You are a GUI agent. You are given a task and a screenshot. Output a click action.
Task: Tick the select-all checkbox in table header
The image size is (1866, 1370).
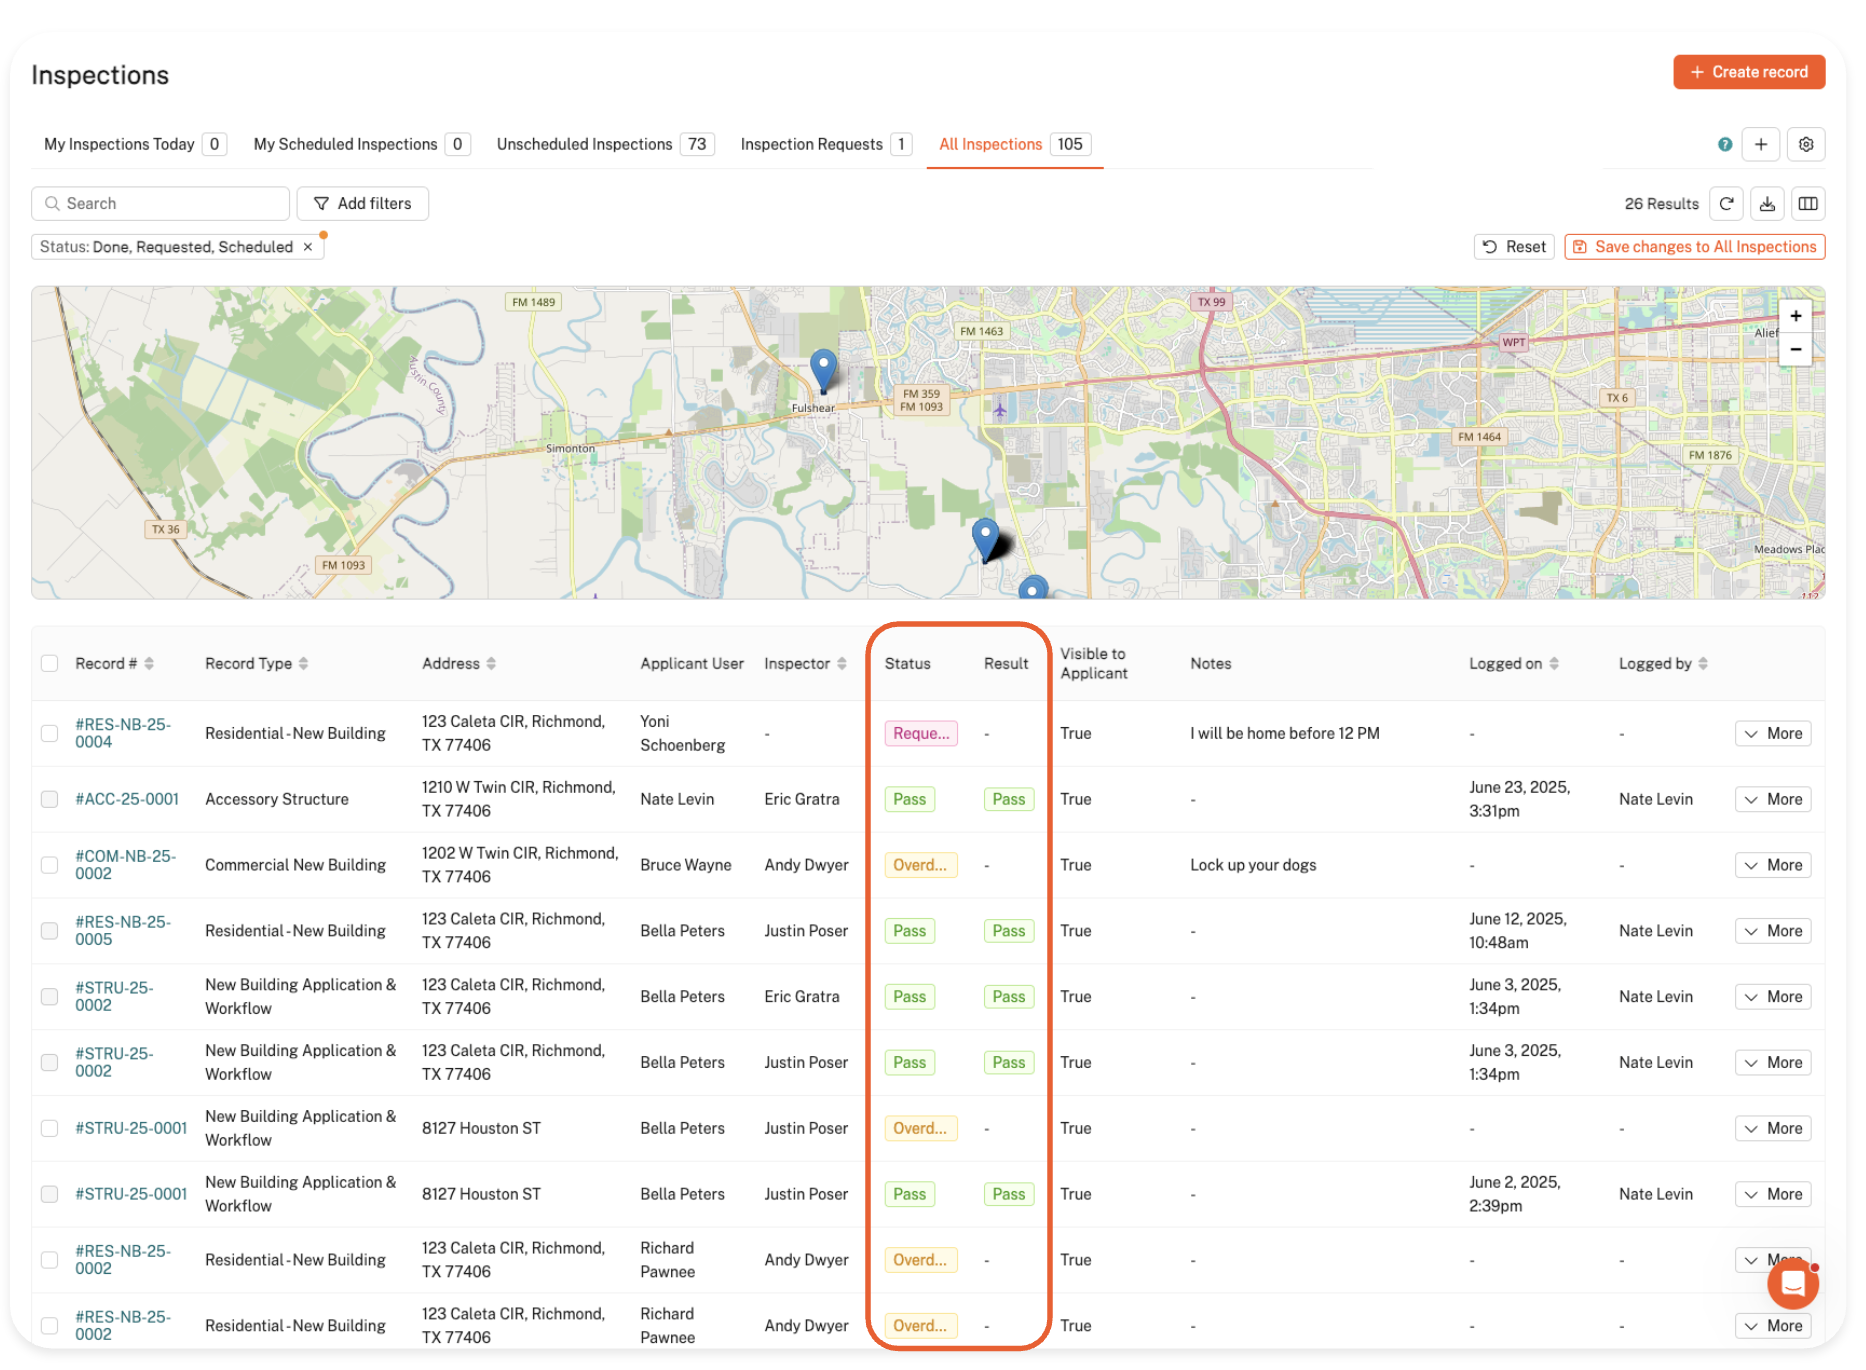click(49, 664)
